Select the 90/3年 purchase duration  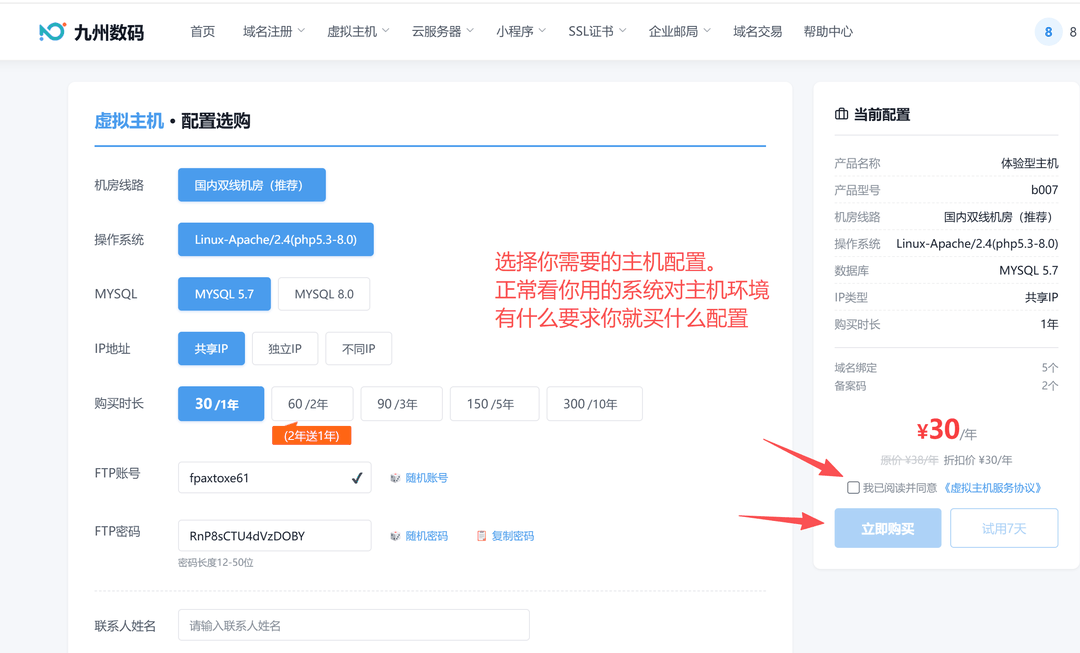click(402, 404)
